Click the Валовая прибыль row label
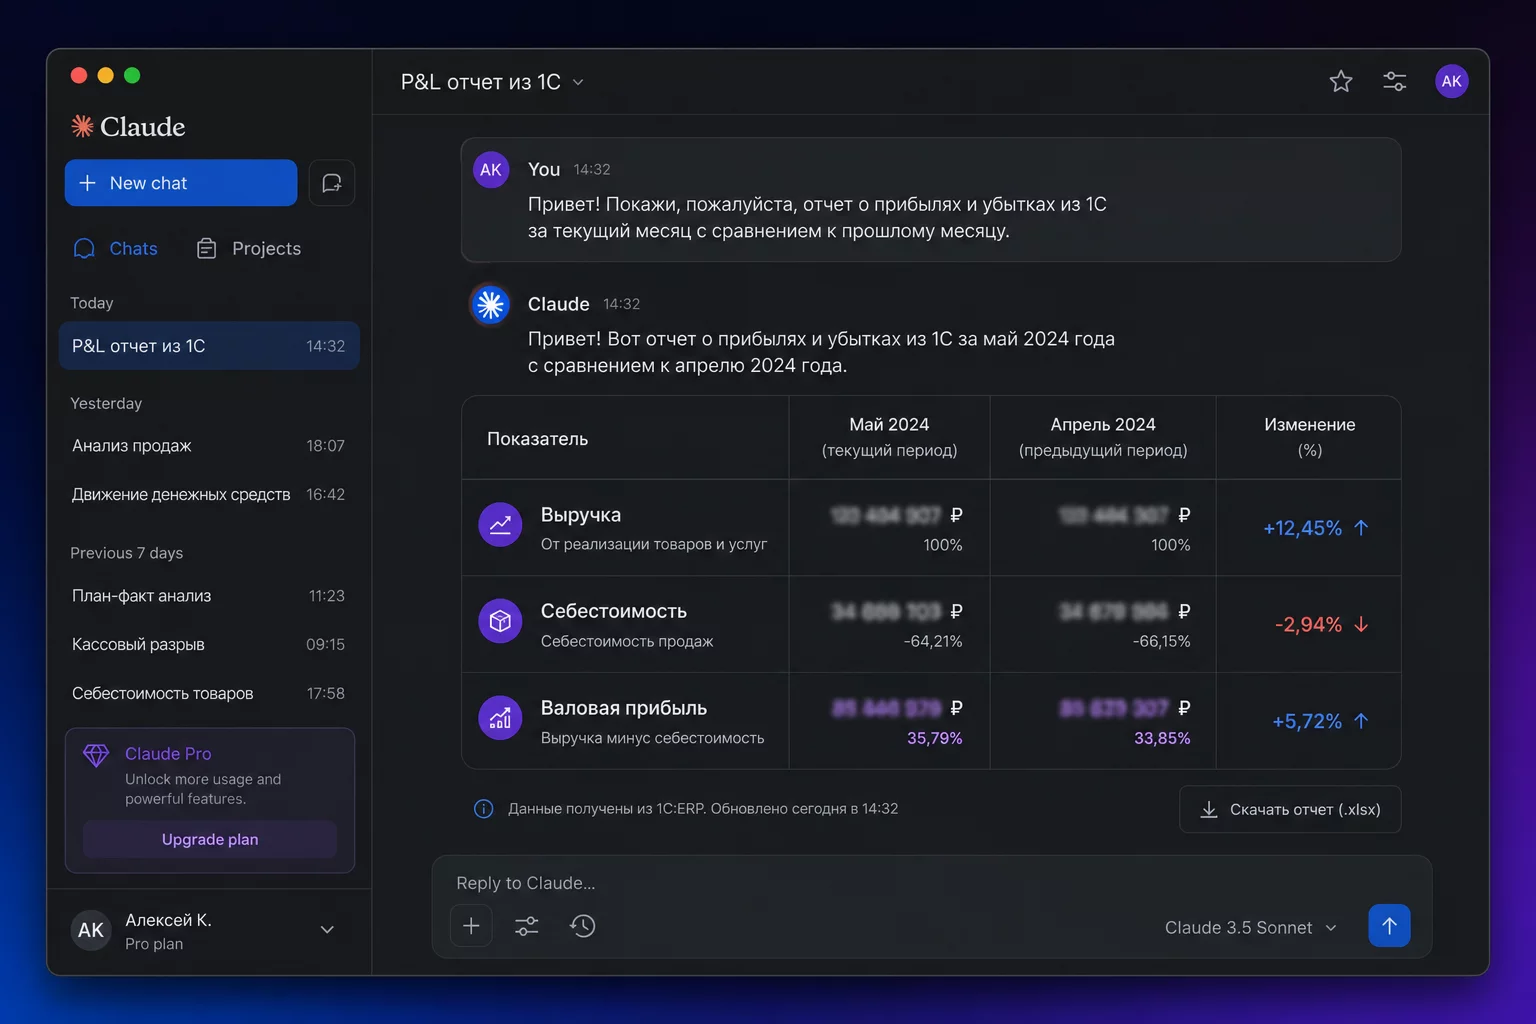This screenshot has width=1536, height=1024. pos(624,708)
